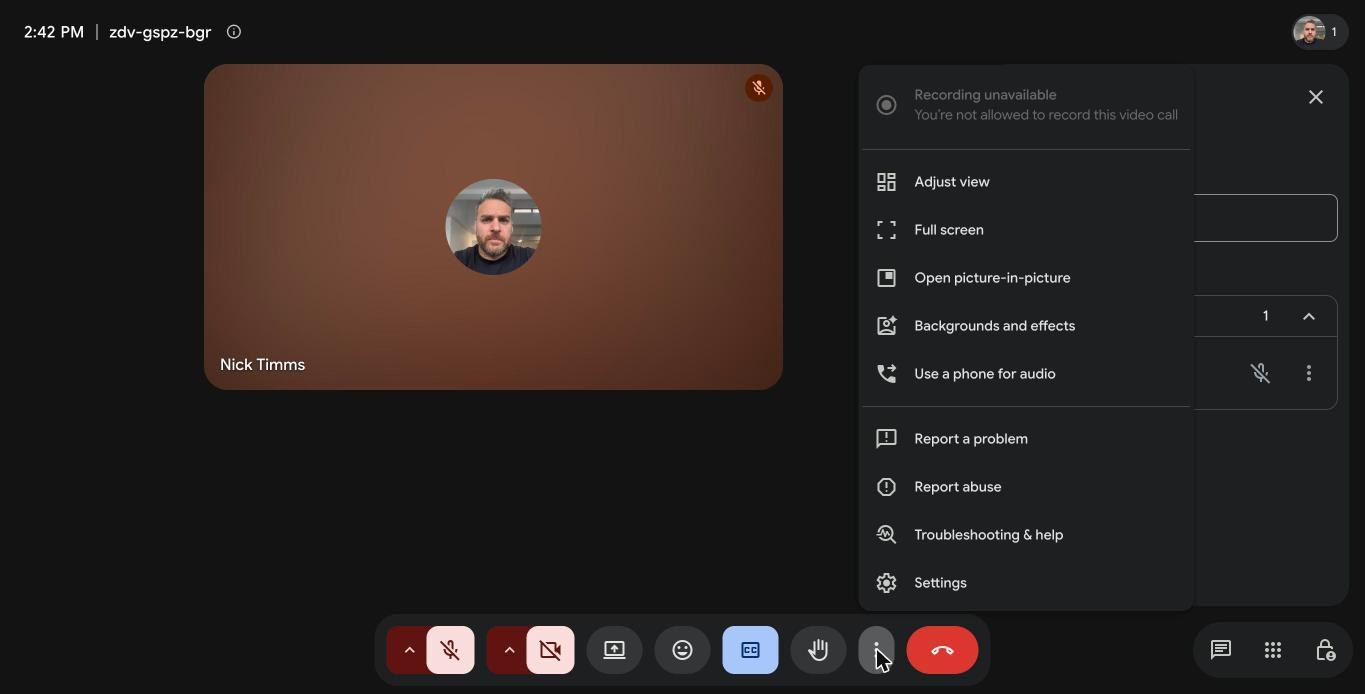The width and height of the screenshot is (1365, 694).
Task: Click the present now screen-share icon
Action: pyautogui.click(x=614, y=650)
